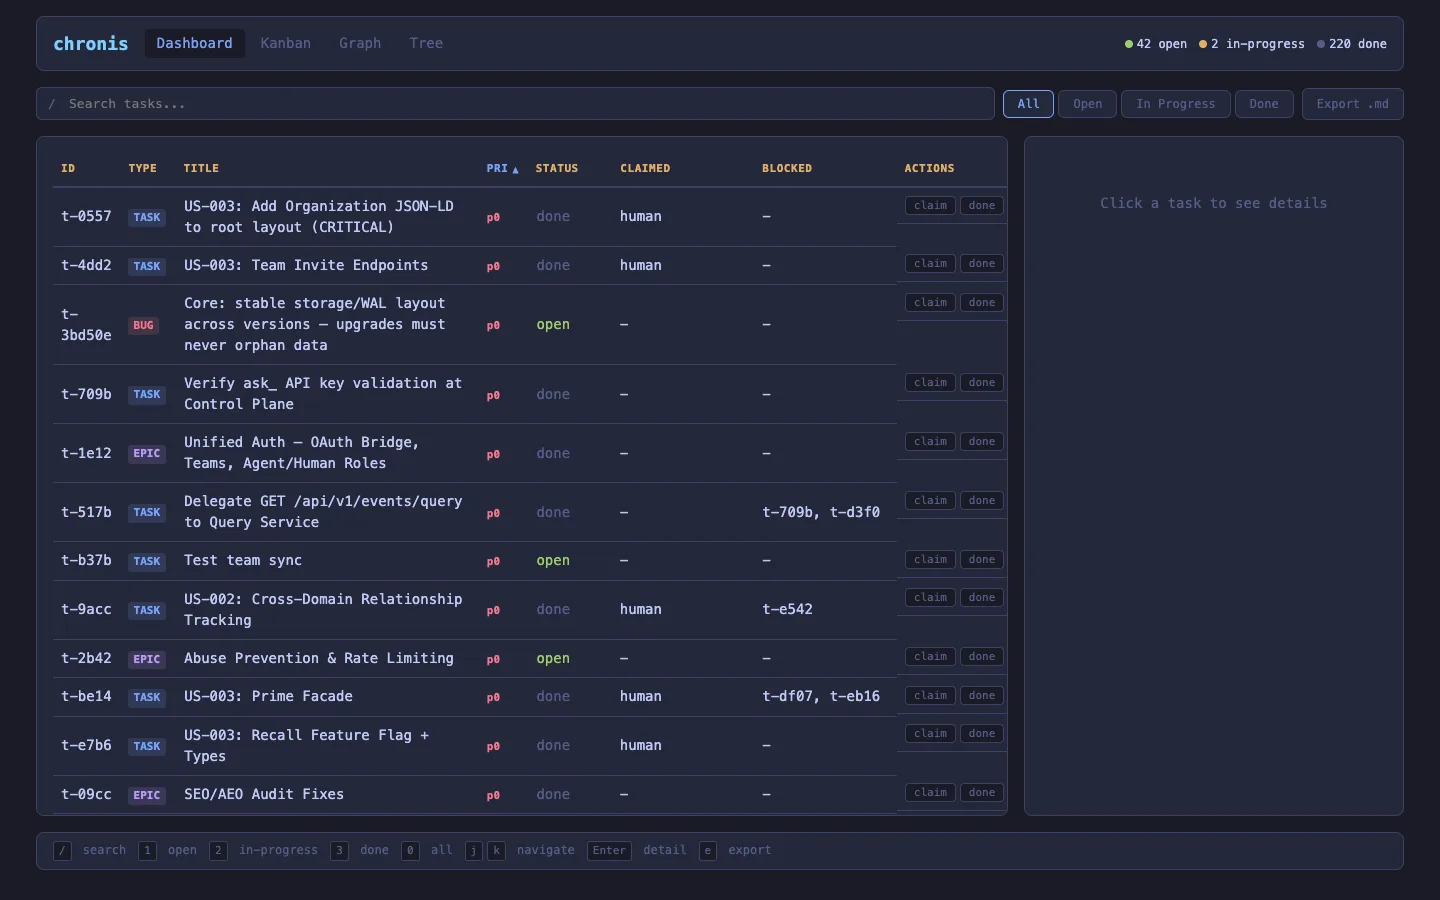Click the BUG type badge
Viewport: 1440px width, 900px height.
point(143,325)
